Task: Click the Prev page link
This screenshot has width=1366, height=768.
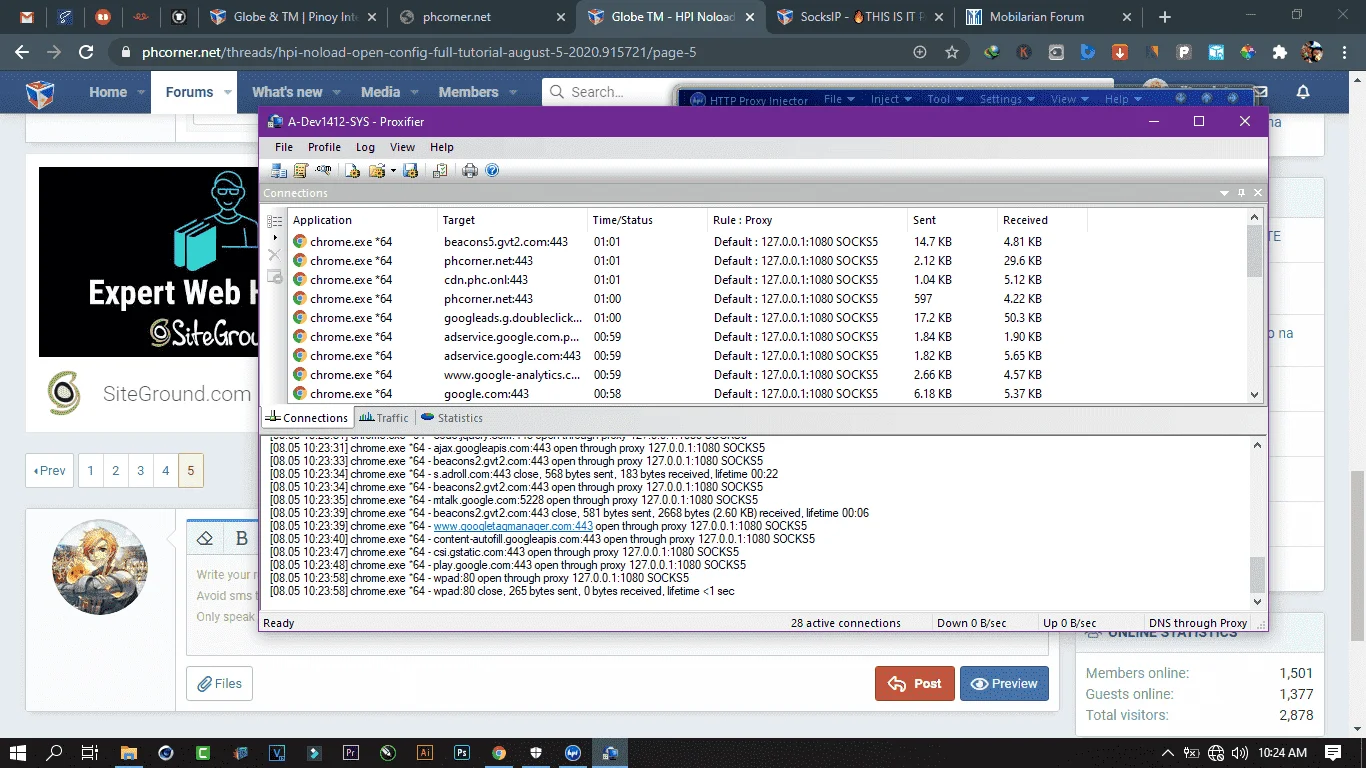Action: (49, 470)
